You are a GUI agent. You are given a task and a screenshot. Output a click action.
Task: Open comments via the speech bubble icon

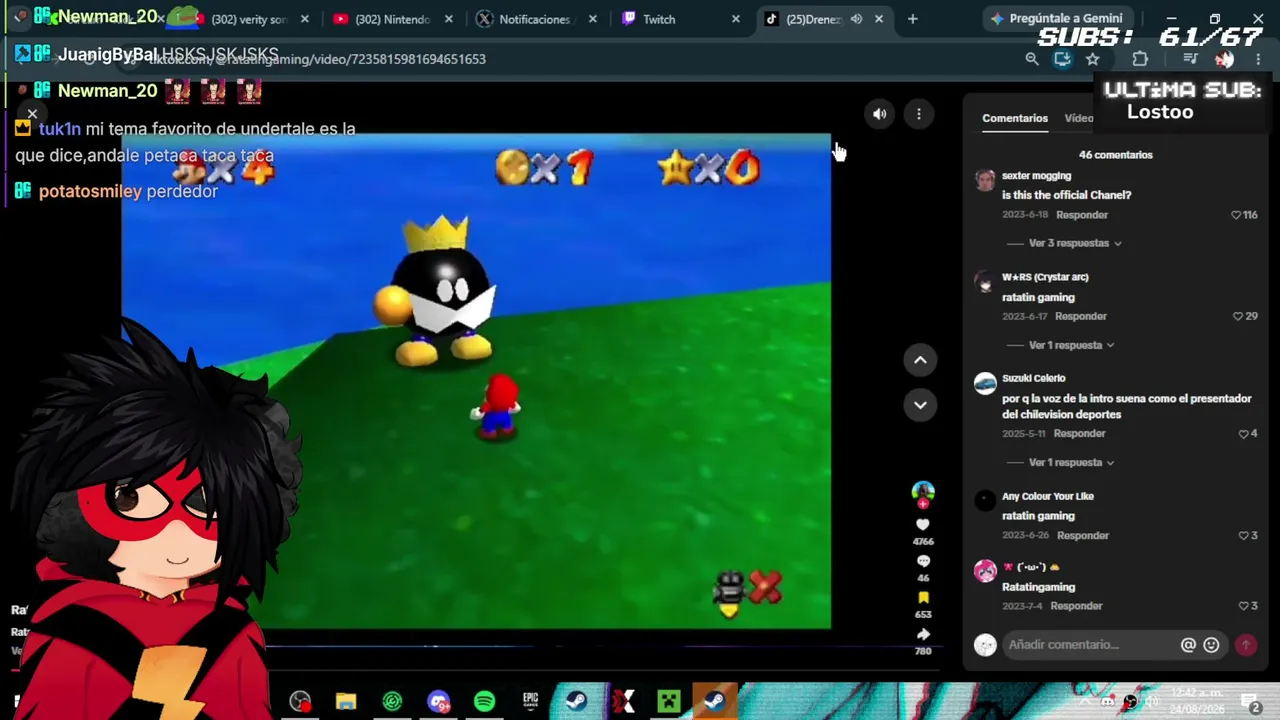point(923,561)
